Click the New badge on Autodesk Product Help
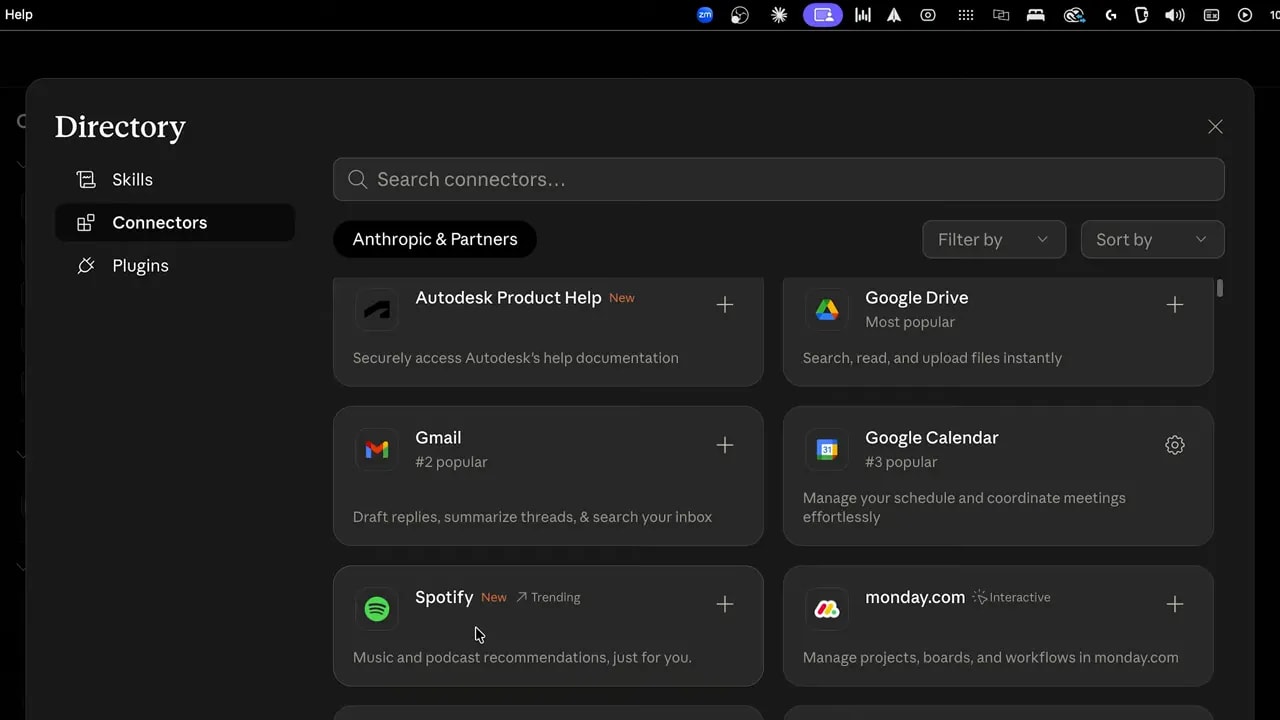The height and width of the screenshot is (720, 1280). point(622,298)
